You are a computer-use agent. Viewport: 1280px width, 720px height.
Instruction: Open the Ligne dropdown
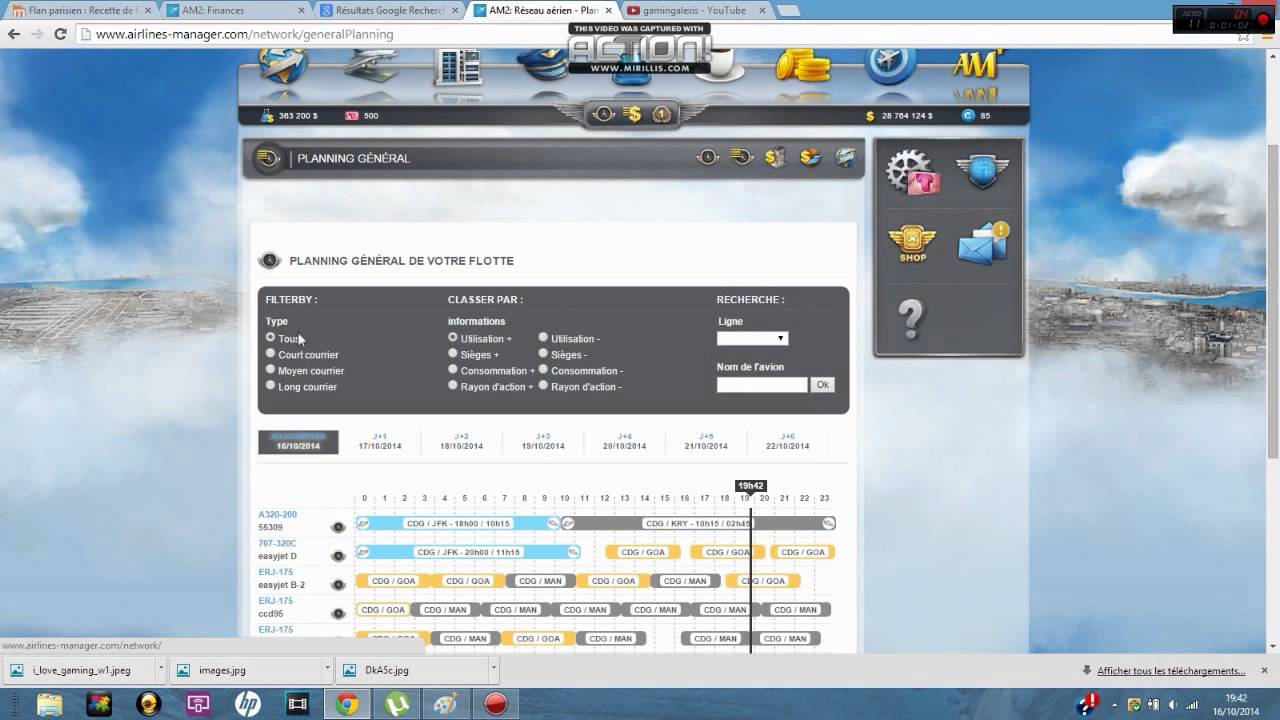click(752, 338)
